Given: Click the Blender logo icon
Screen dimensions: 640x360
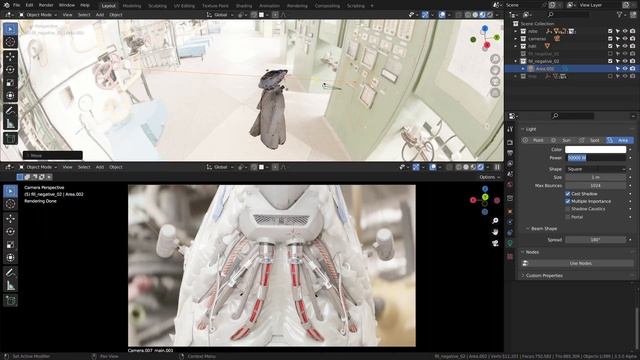Looking at the screenshot, I should pos(6,5).
